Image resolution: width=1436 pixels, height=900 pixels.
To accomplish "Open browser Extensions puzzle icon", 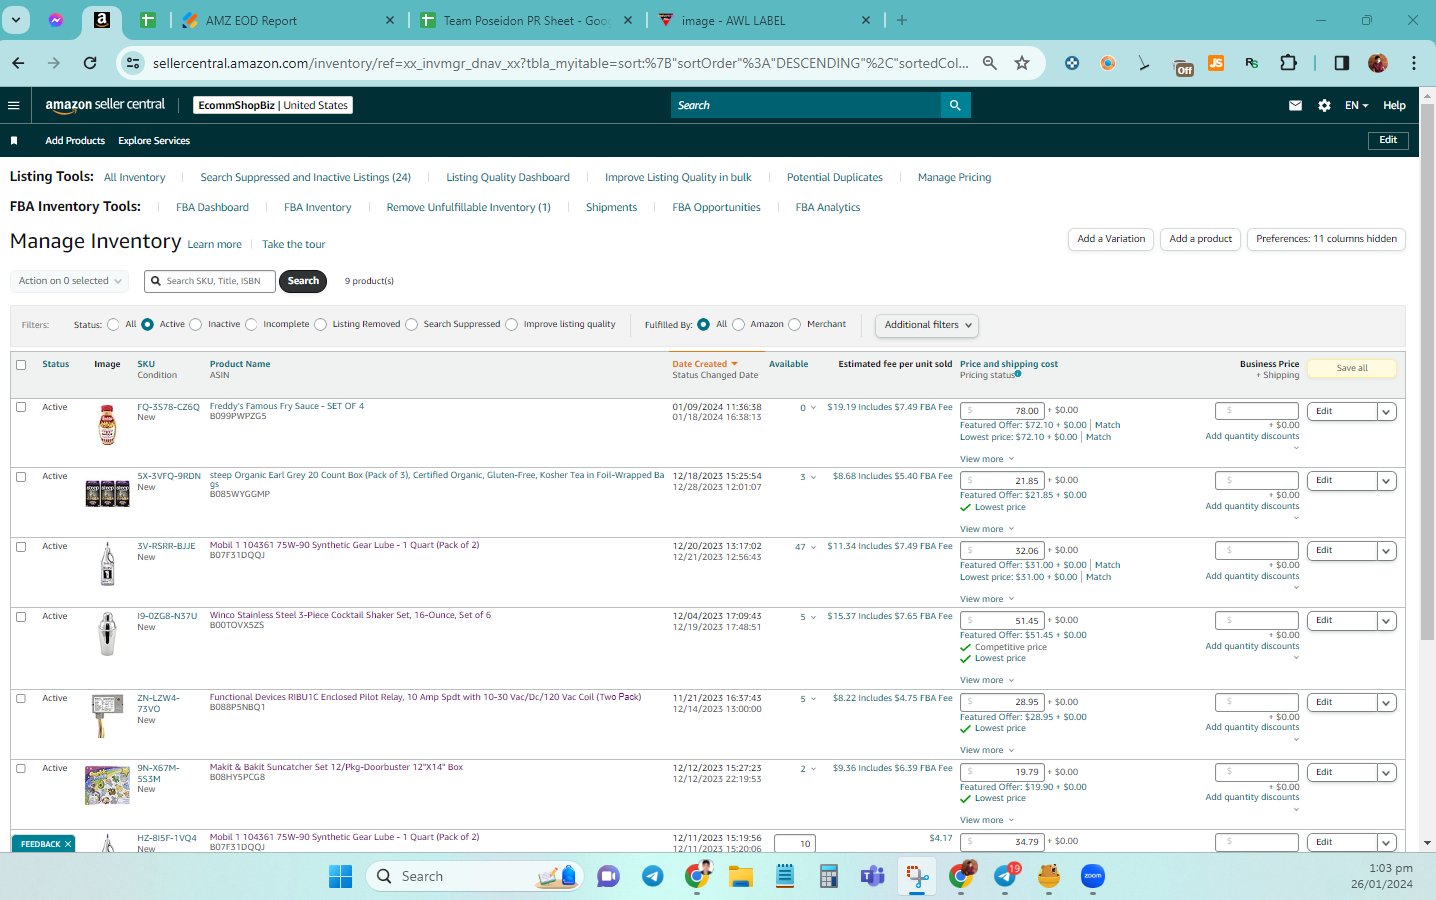I will pyautogui.click(x=1288, y=63).
